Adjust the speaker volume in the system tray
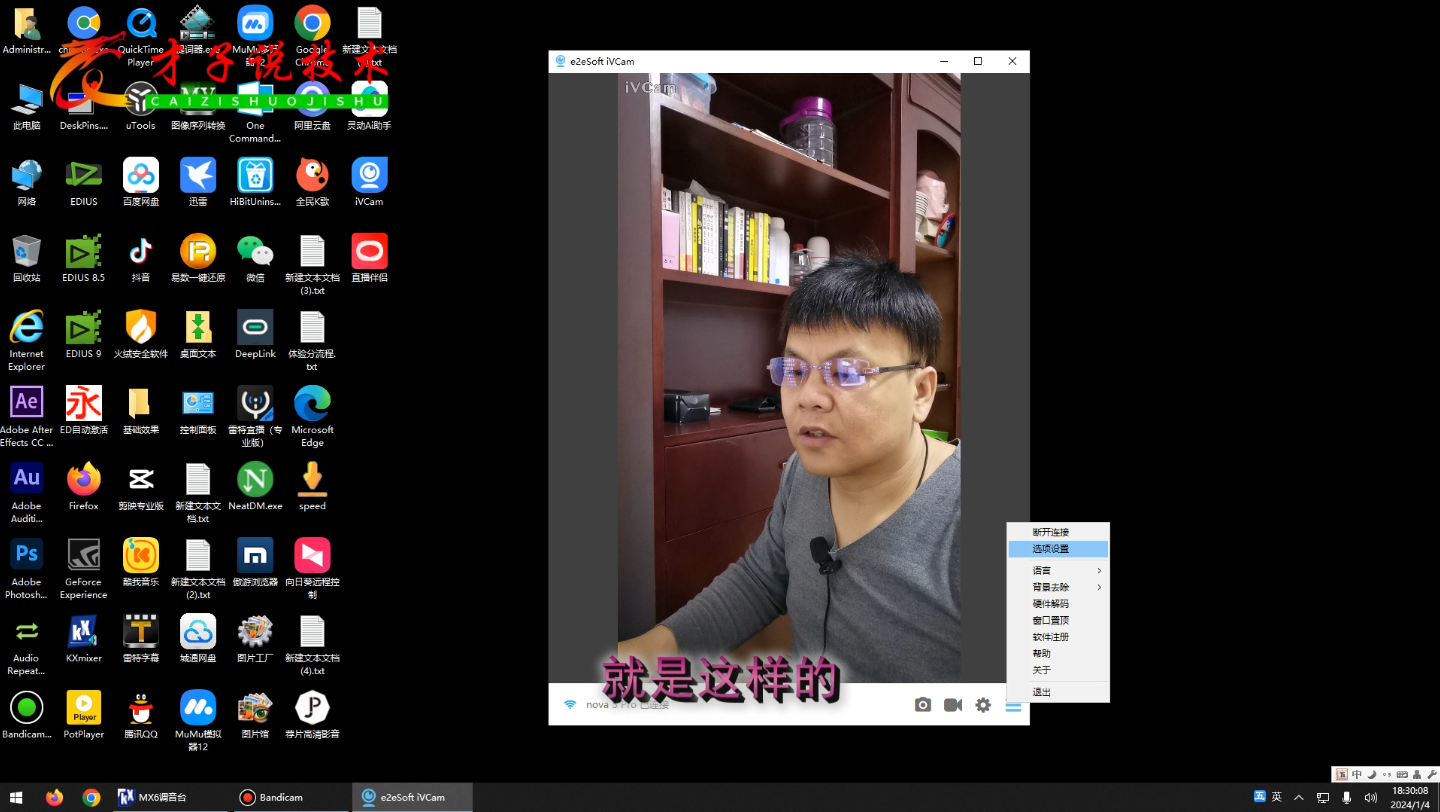The height and width of the screenshot is (812, 1440). (1372, 797)
